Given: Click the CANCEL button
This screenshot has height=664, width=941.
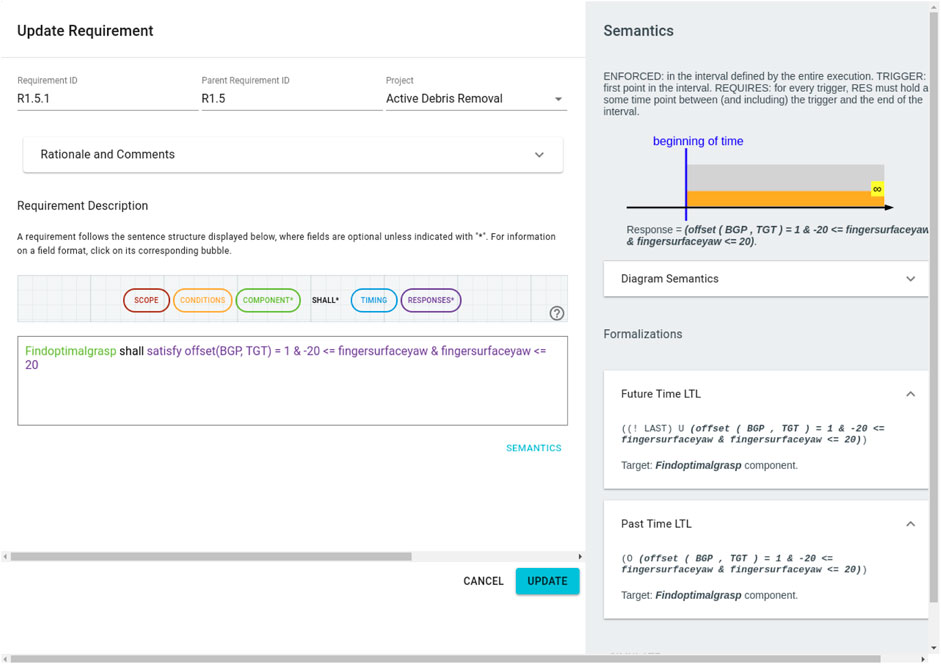Looking at the screenshot, I should (483, 581).
